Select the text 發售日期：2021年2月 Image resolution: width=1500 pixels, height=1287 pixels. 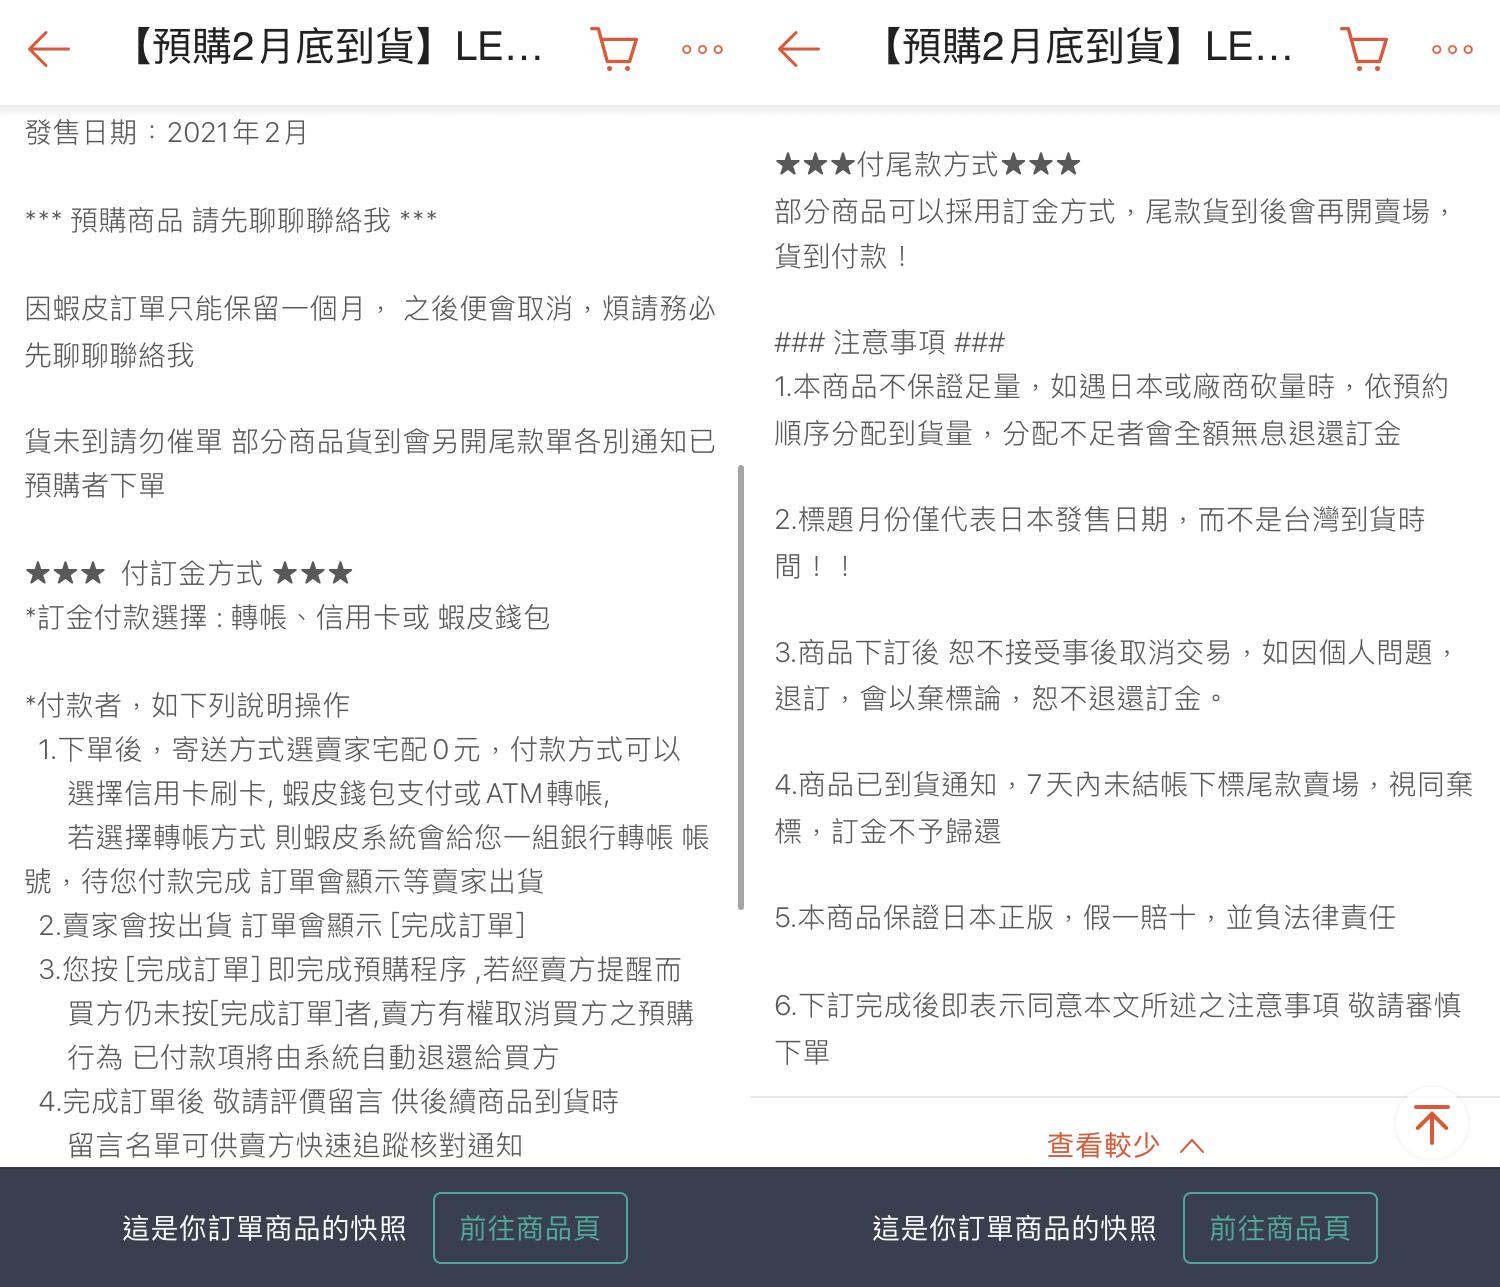click(x=166, y=132)
